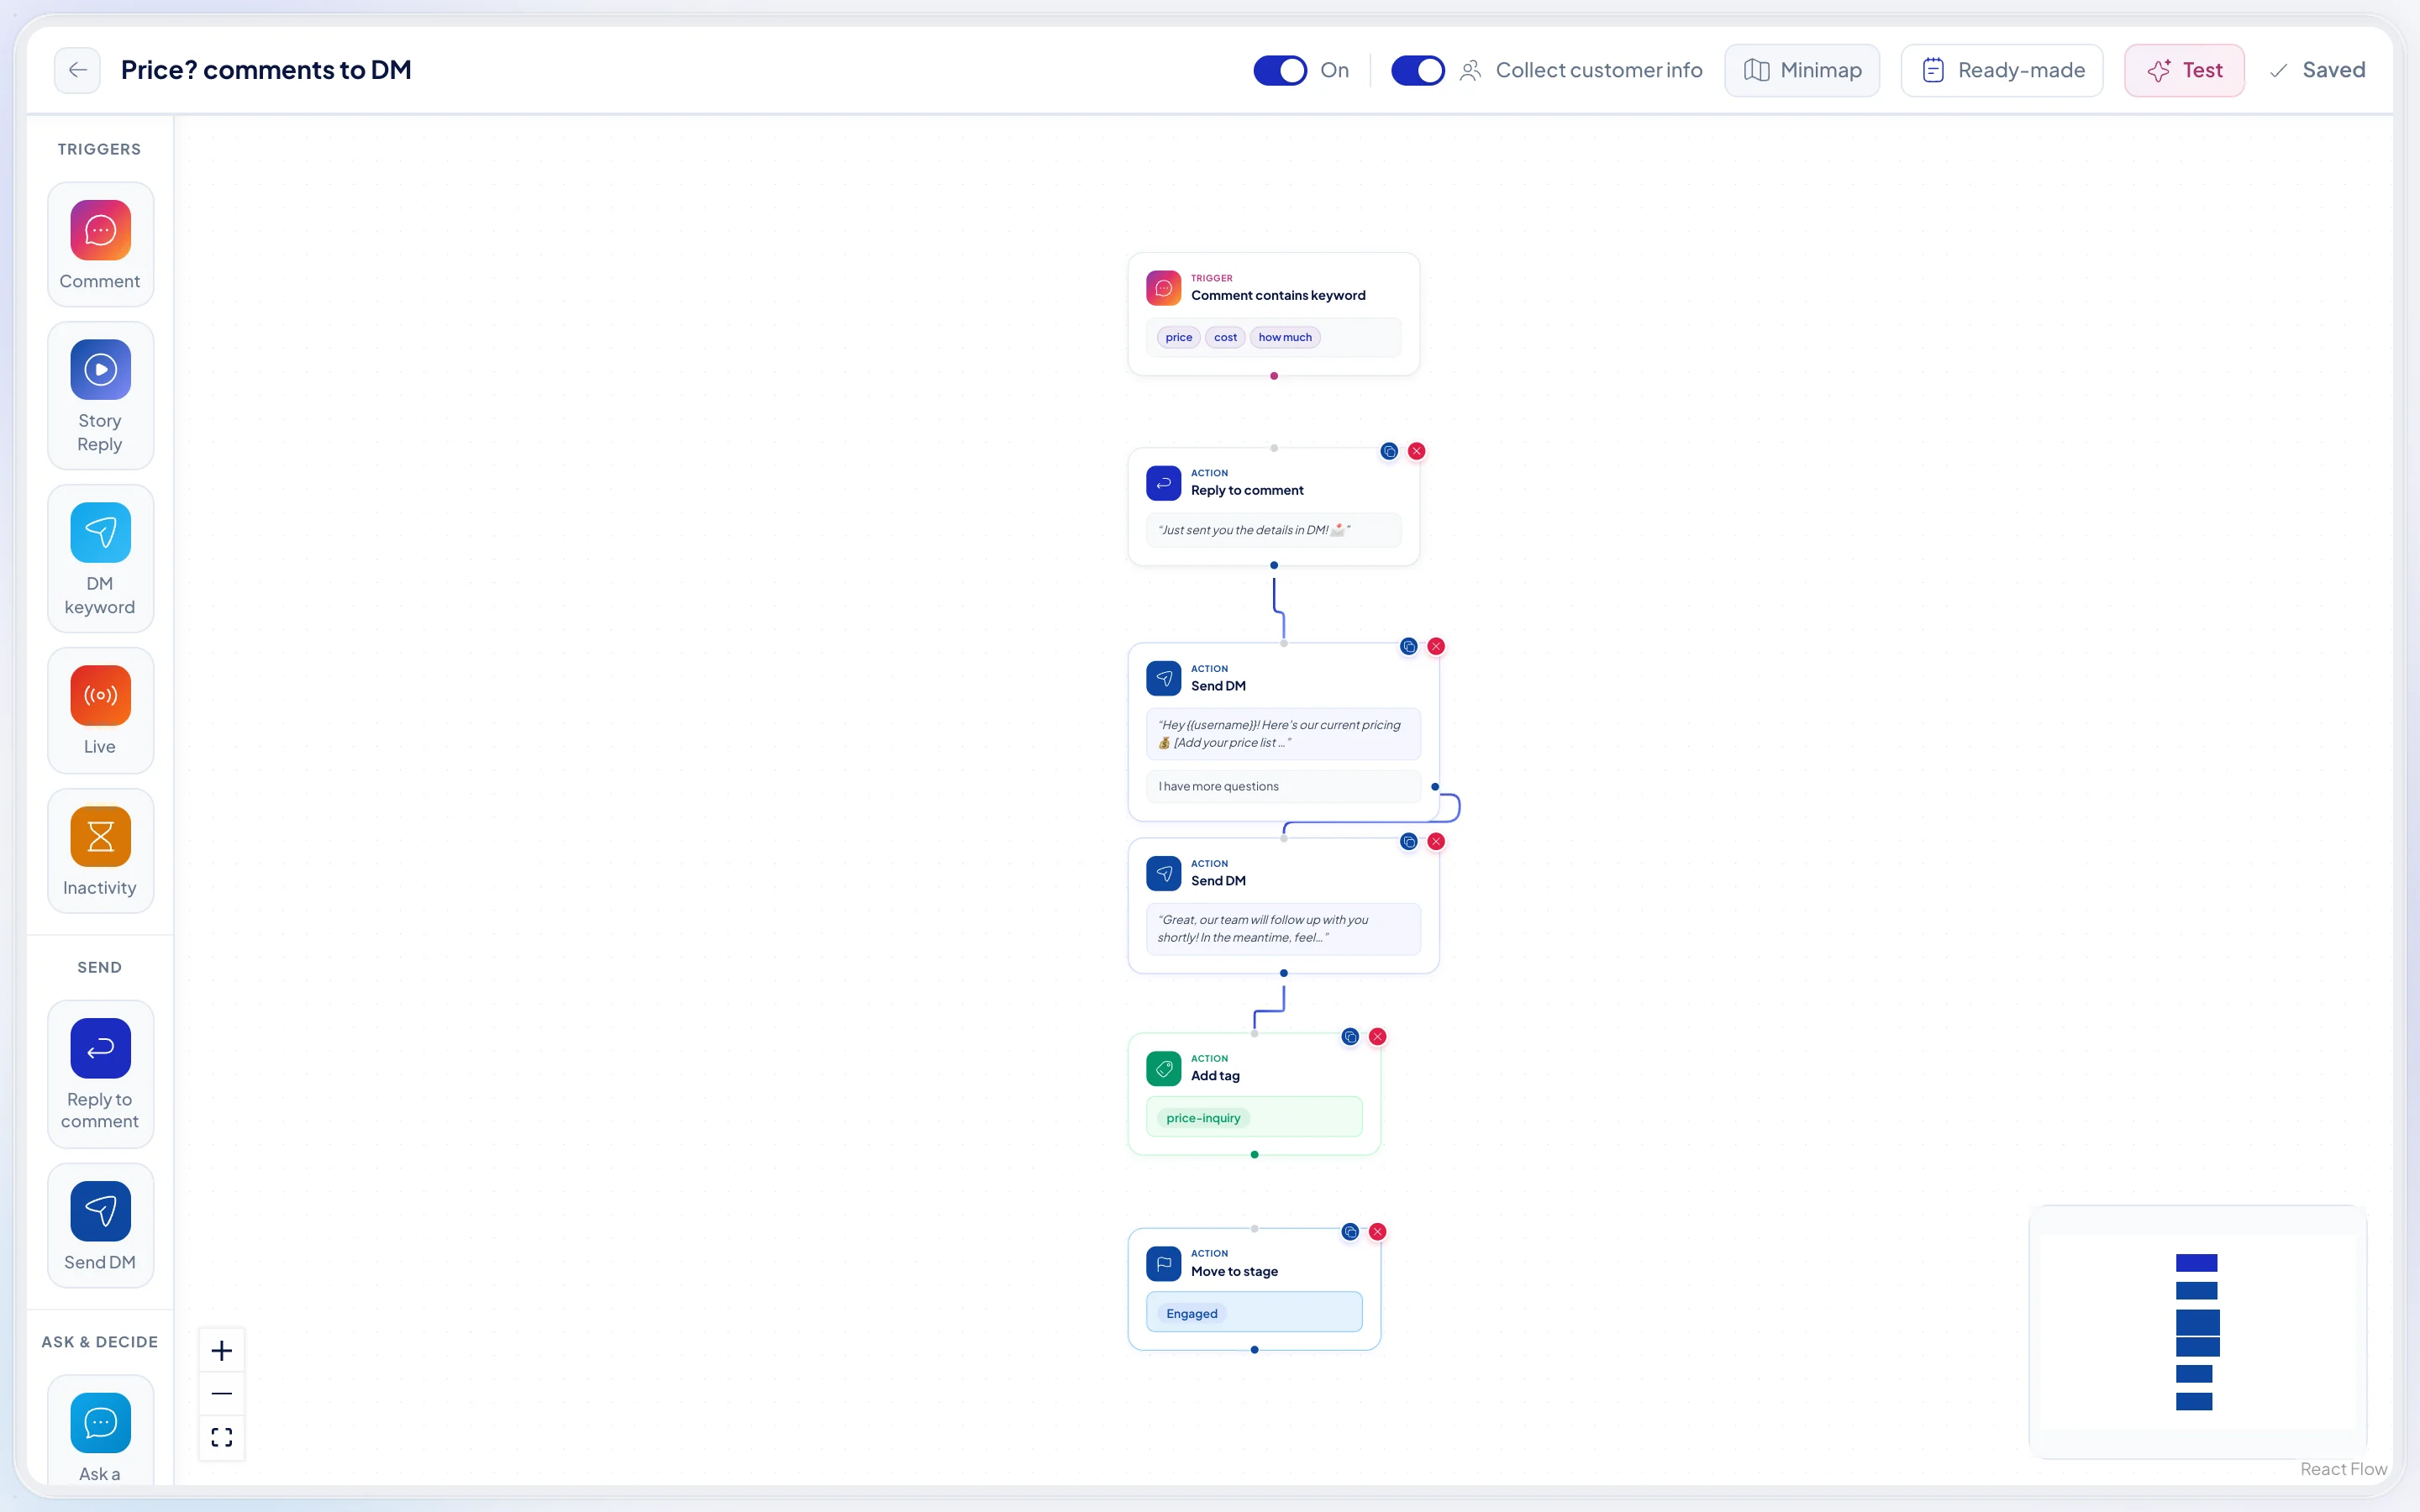The image size is (2420, 1512).
Task: Delete the Move to stage node
Action: coord(1377,1231)
